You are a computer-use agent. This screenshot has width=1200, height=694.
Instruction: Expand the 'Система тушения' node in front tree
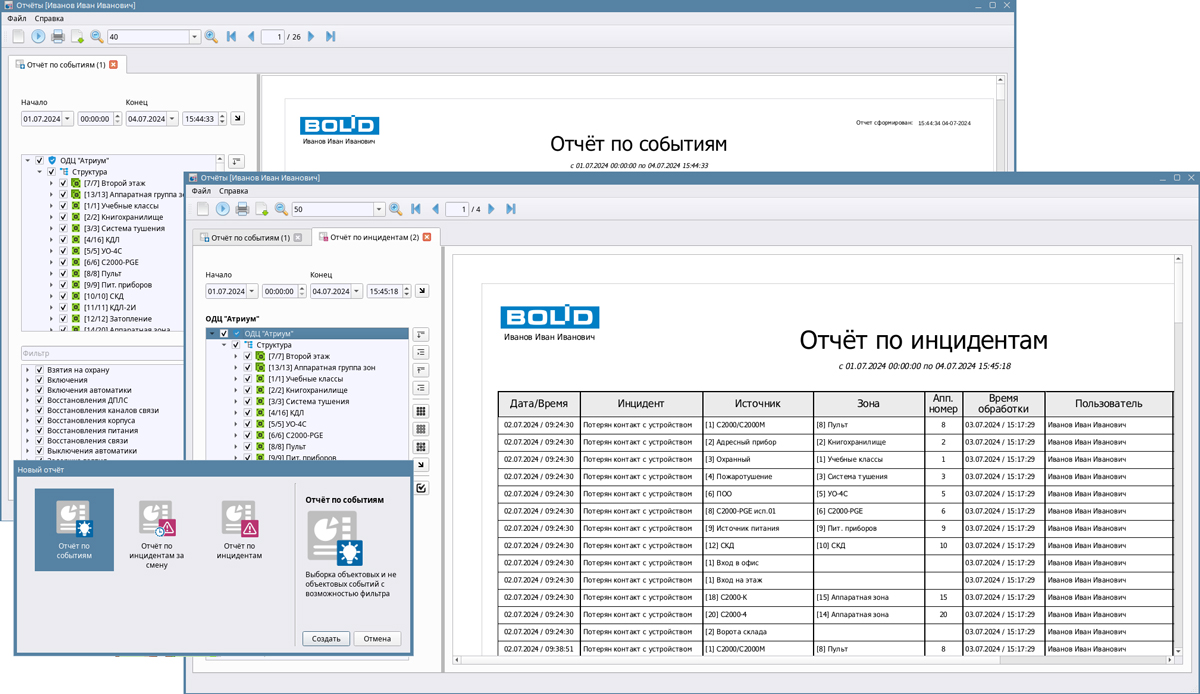pos(236,401)
